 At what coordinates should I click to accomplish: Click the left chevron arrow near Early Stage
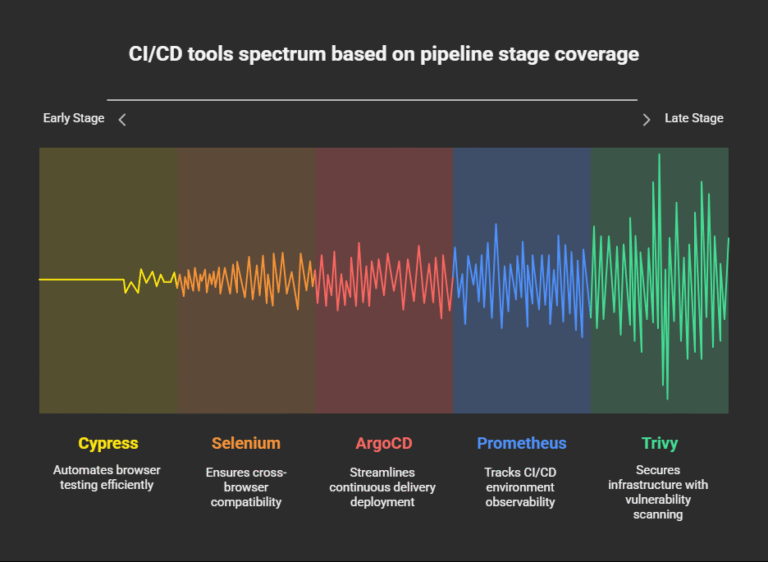[122, 119]
